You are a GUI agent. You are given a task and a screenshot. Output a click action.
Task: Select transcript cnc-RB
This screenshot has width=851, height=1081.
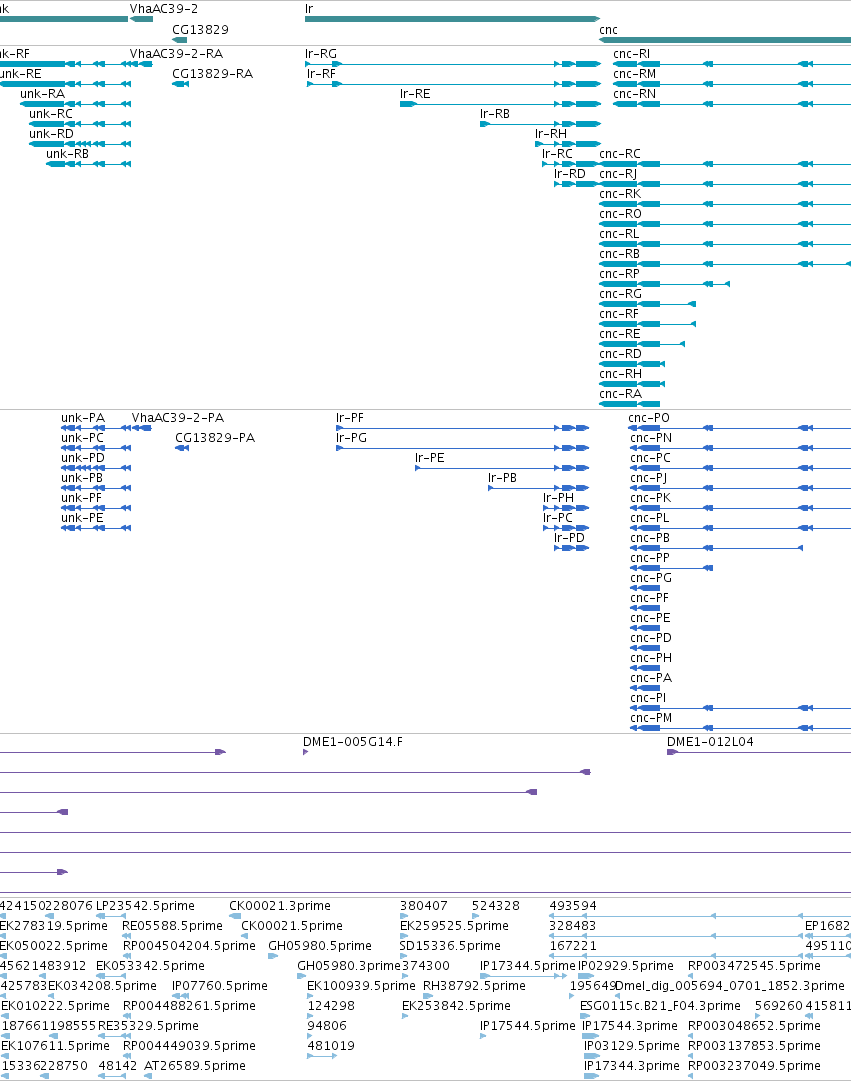click(619, 254)
